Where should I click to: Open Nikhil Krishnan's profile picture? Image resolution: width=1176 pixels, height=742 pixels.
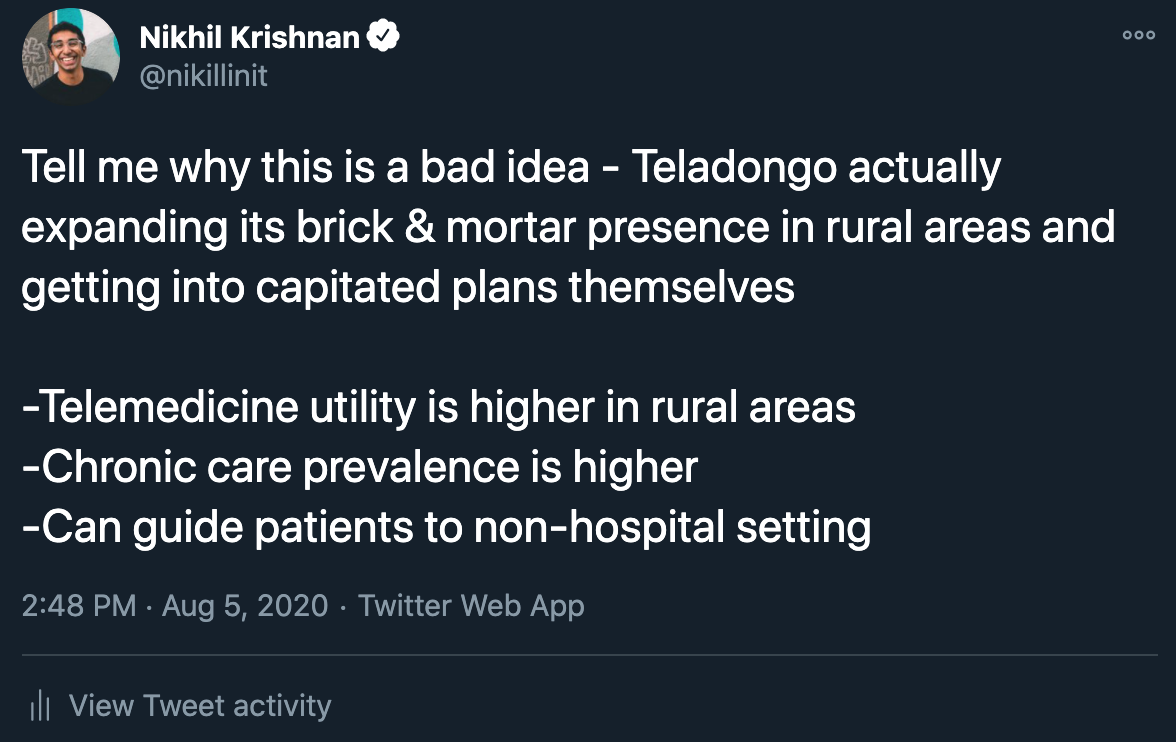pyautogui.click(x=70, y=56)
